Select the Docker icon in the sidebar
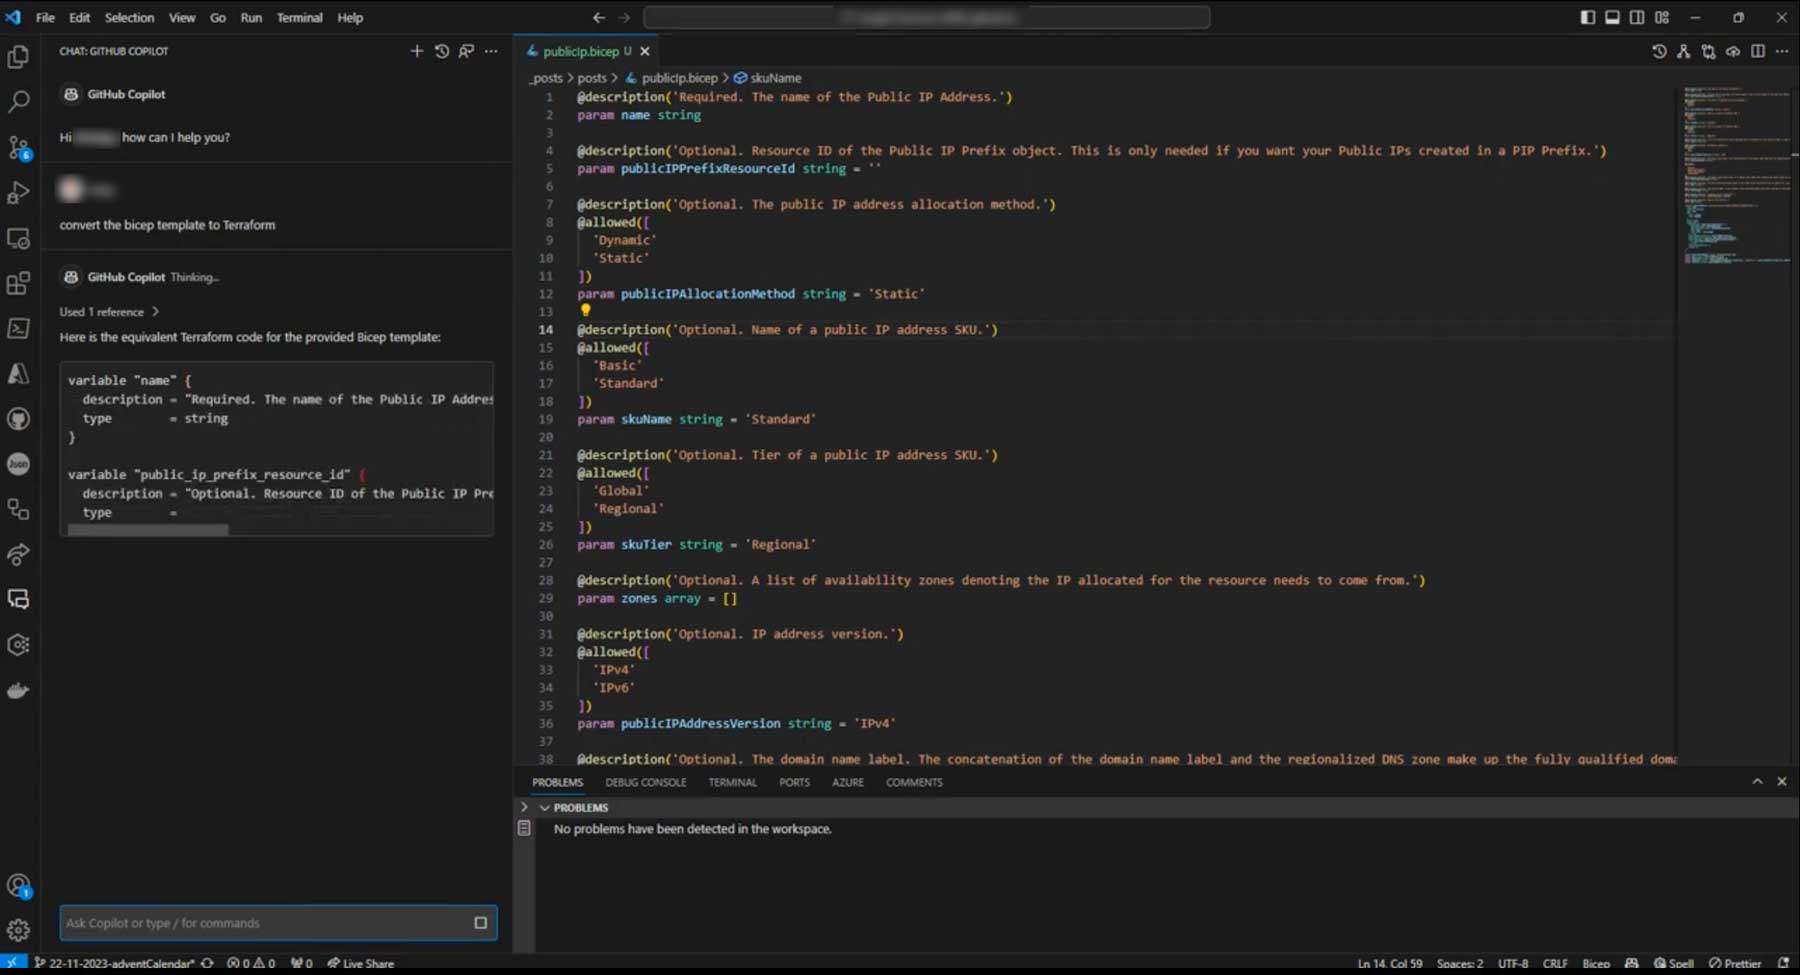 [19, 689]
